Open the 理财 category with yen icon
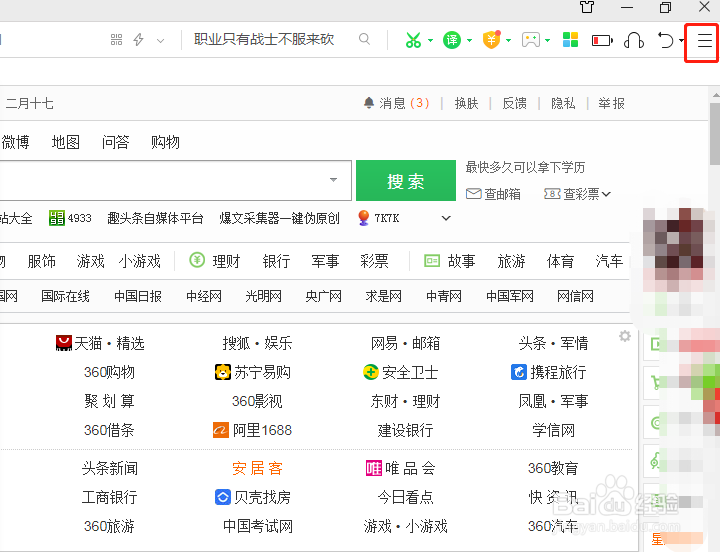The height and width of the screenshot is (552, 720). (x=215, y=261)
